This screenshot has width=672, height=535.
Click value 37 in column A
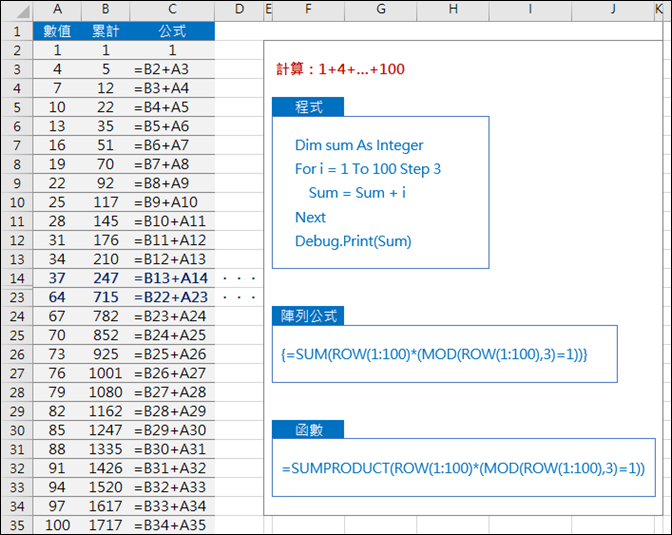pos(57,278)
